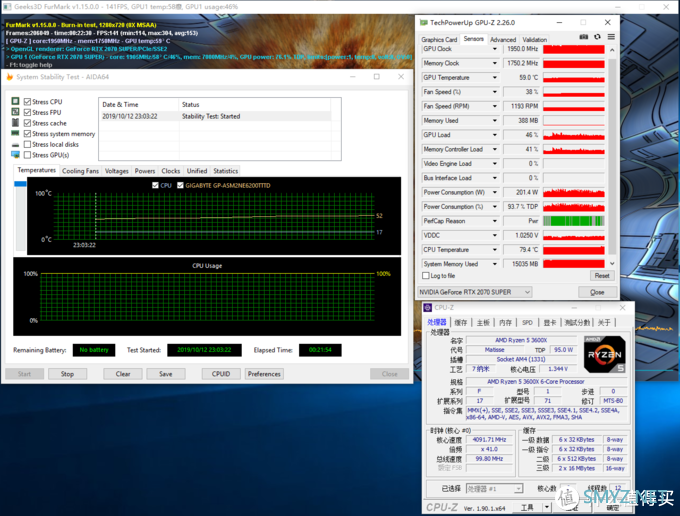The width and height of the screenshot is (680, 516).
Task: Switch to the Statistics tab
Action: (226, 171)
